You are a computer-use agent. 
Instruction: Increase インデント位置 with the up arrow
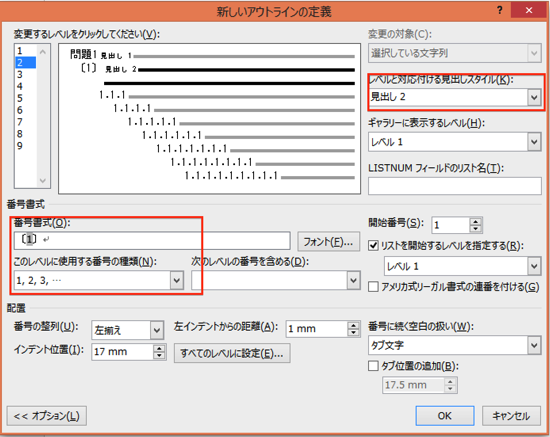(159, 348)
